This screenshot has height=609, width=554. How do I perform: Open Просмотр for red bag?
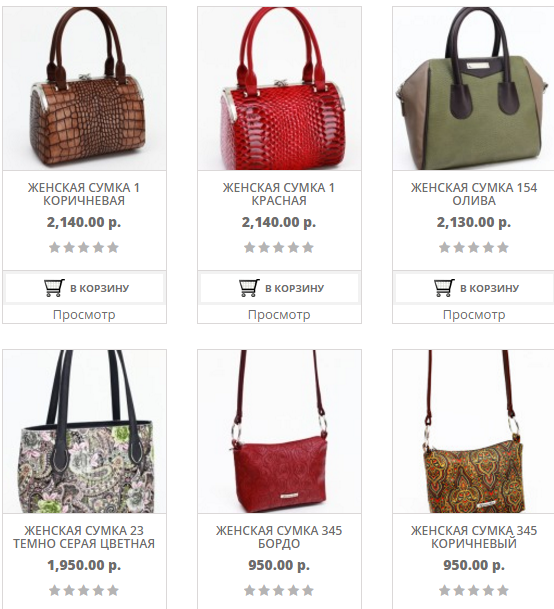click(279, 315)
